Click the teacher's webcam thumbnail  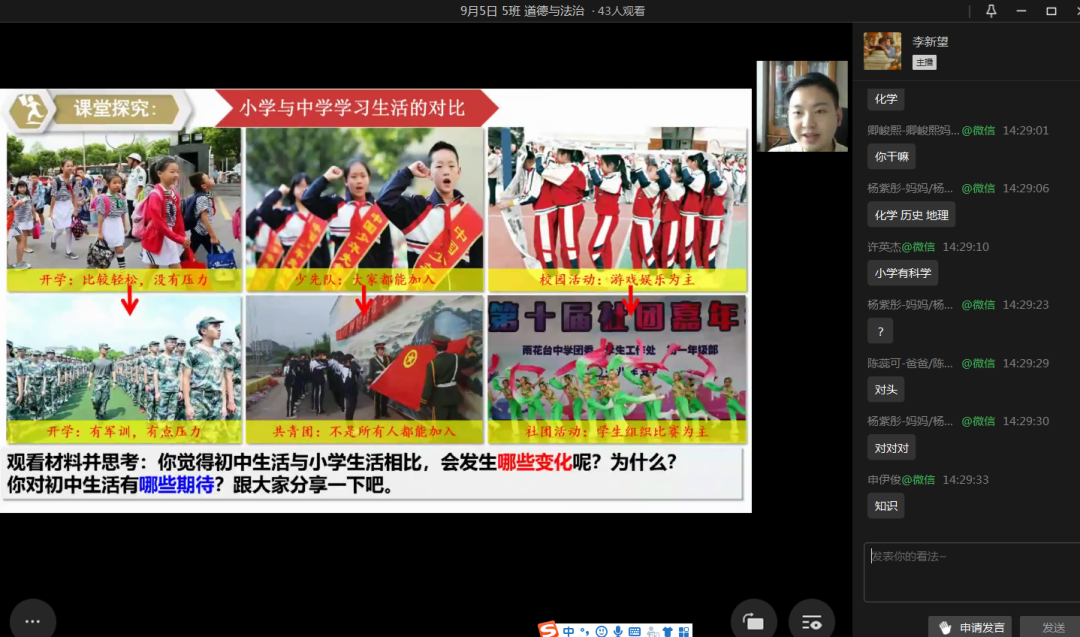click(x=801, y=107)
